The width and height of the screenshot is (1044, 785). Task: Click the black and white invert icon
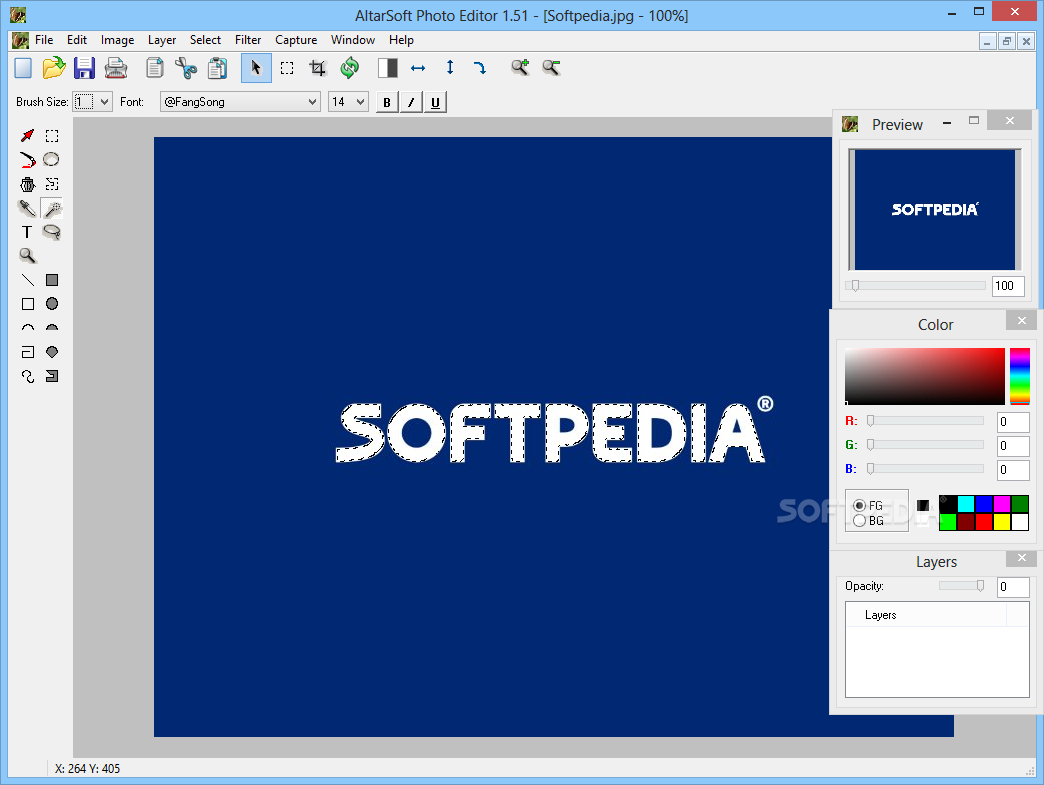pos(388,68)
